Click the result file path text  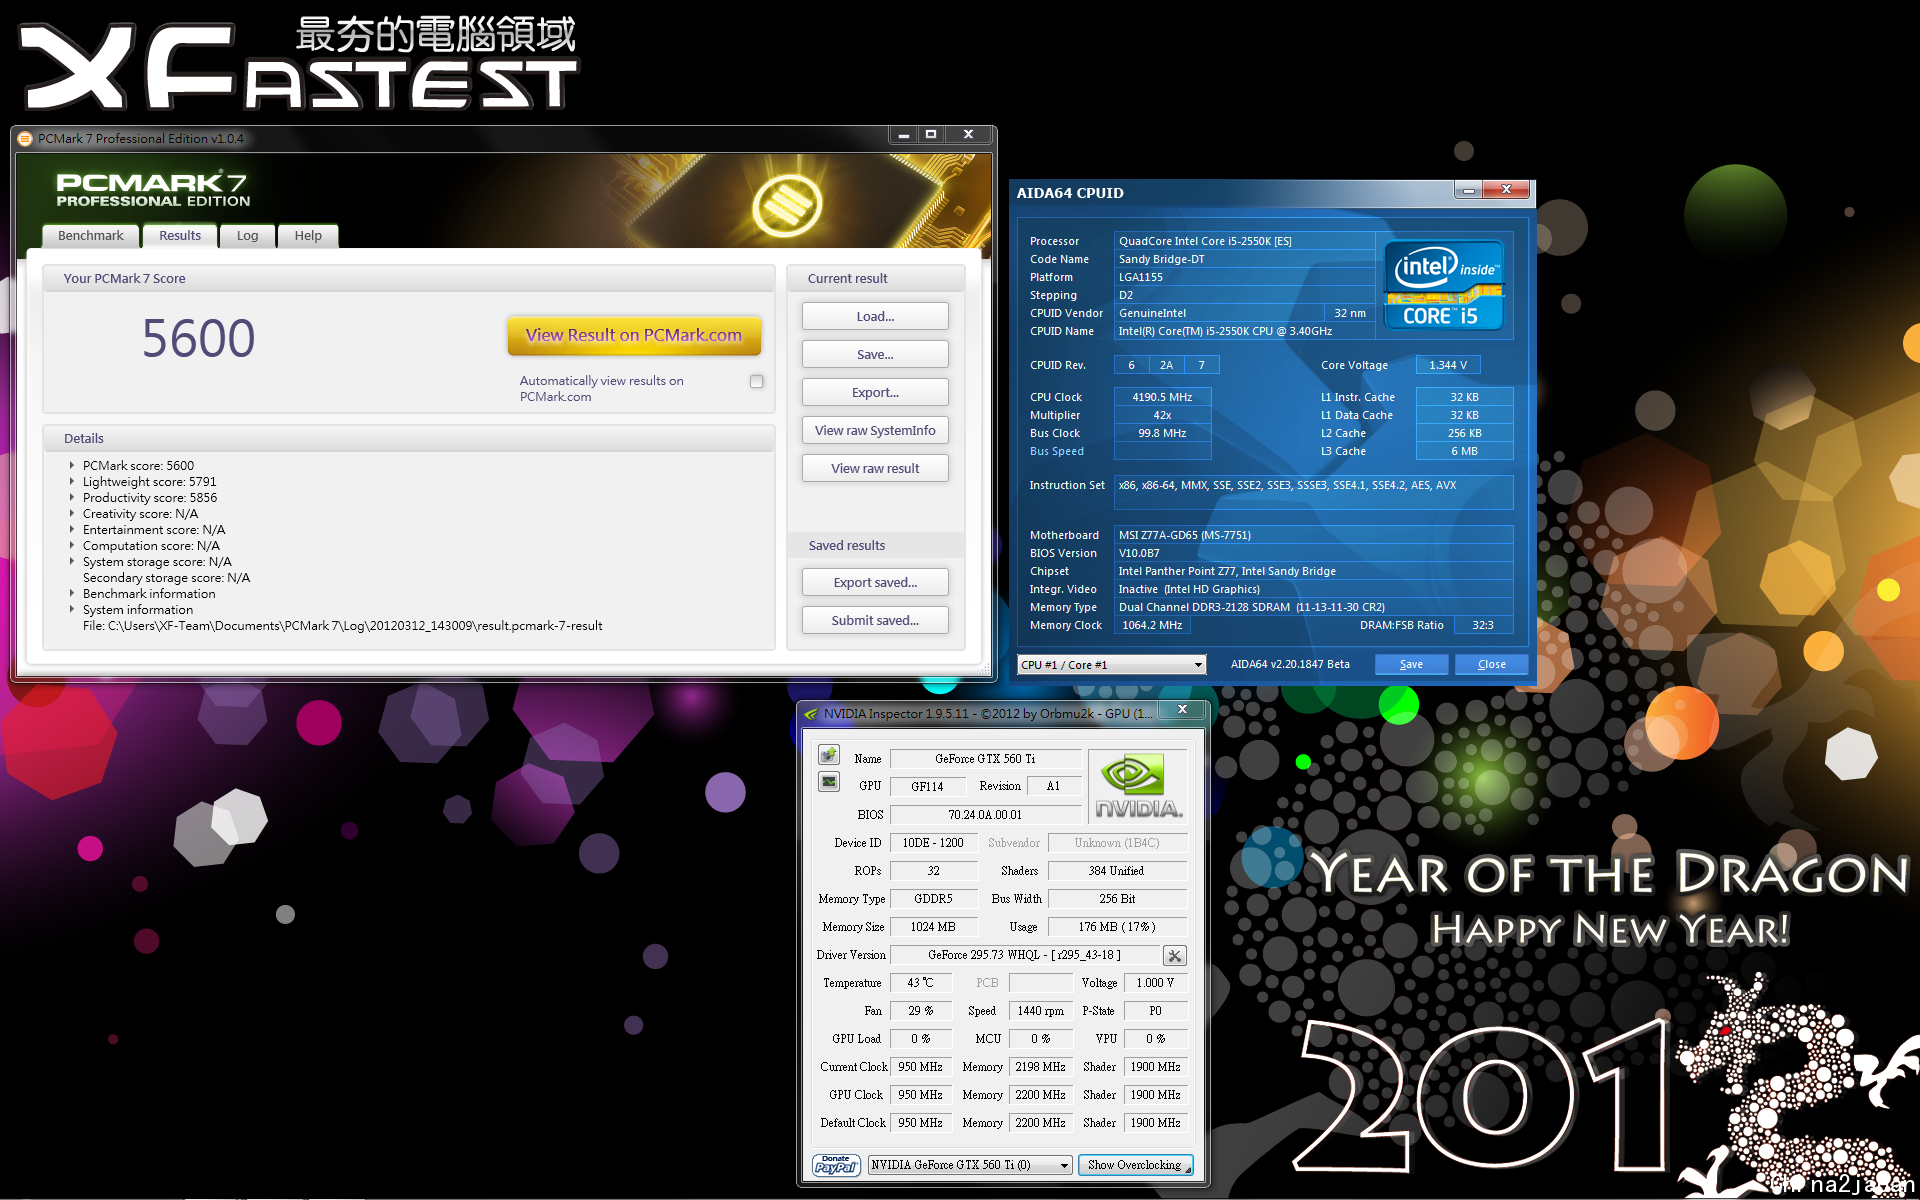point(342,626)
